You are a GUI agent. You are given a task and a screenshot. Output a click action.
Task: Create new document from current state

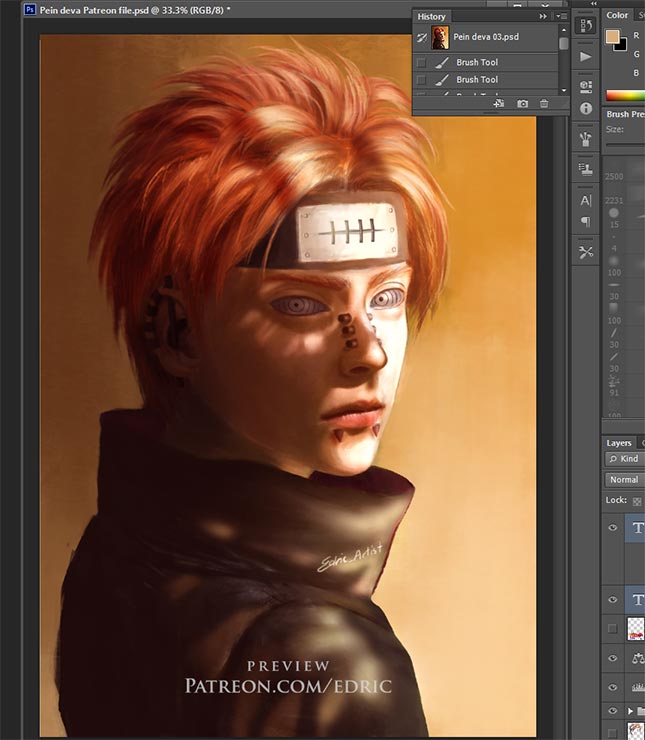(x=499, y=103)
